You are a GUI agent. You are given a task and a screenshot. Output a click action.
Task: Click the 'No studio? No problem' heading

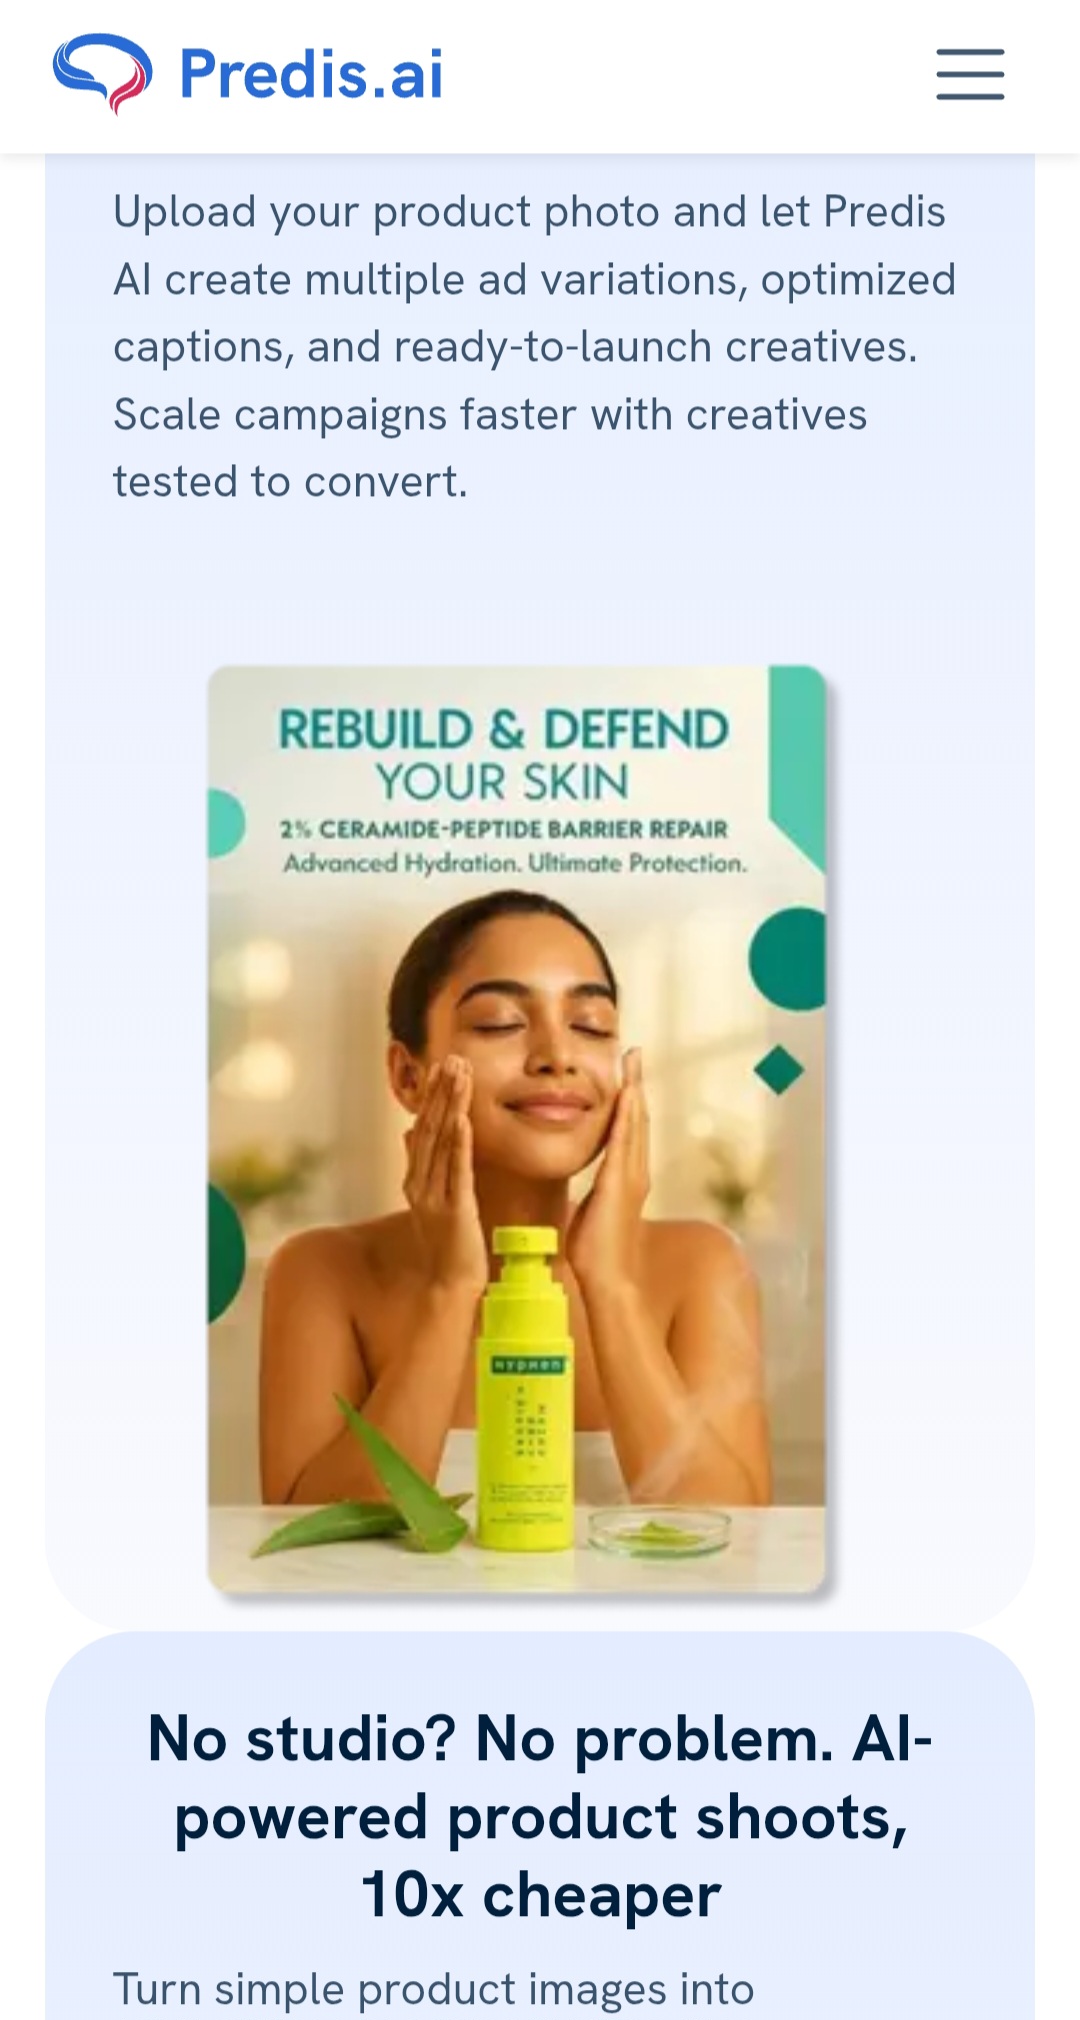click(540, 1739)
